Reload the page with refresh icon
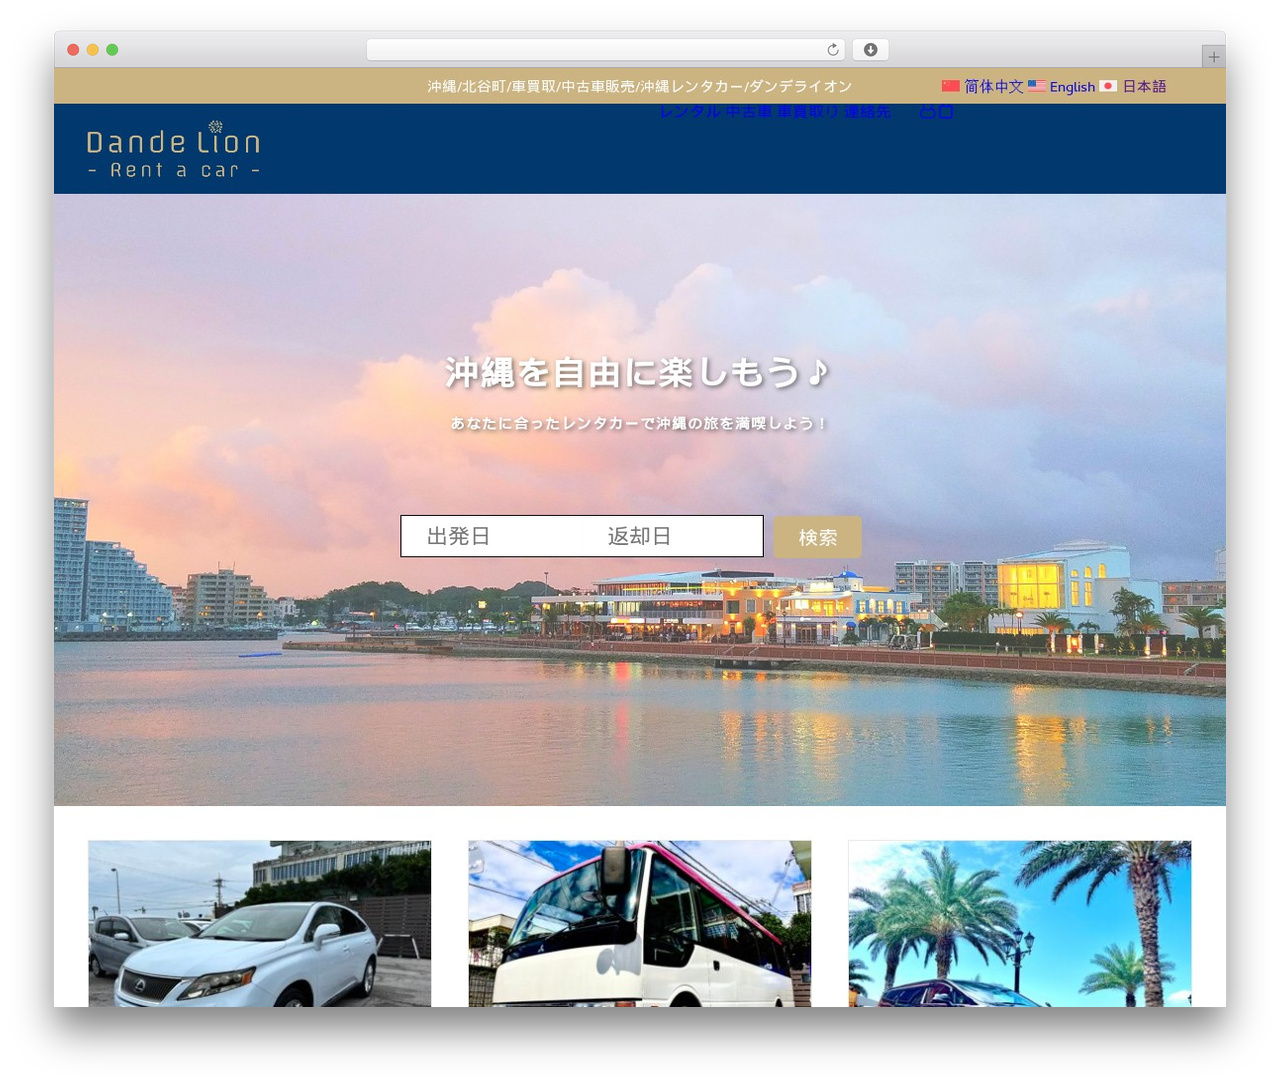 [833, 49]
